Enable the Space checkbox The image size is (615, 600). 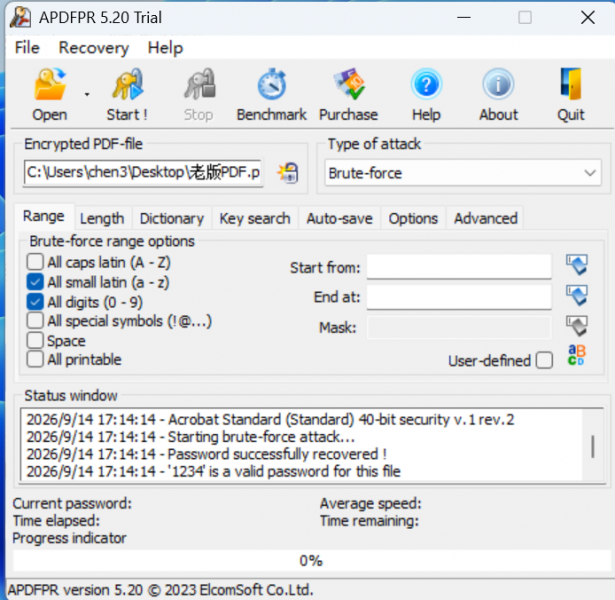(35, 340)
